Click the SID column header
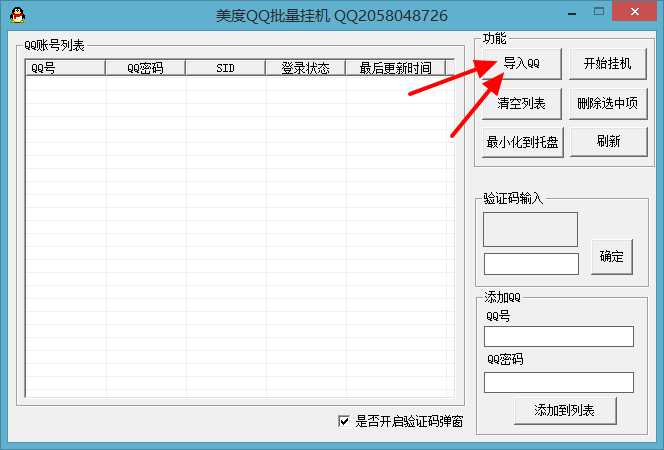Viewport: 664px width, 450px height. click(225, 68)
